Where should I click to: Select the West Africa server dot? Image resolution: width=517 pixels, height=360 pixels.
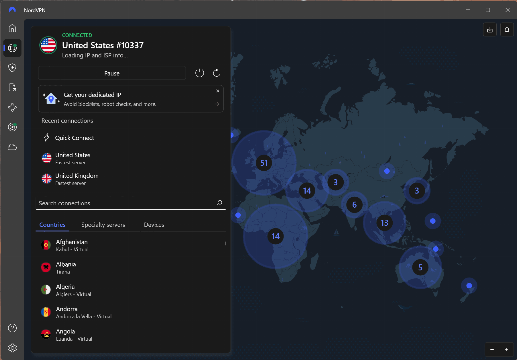pos(238,215)
